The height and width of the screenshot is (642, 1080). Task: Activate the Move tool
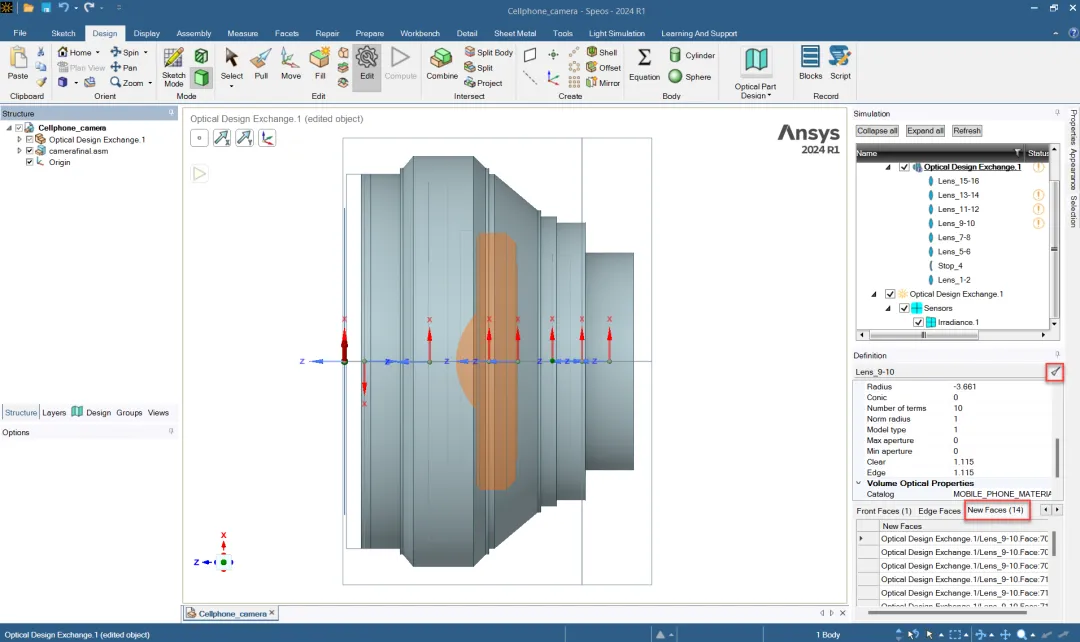pos(291,64)
